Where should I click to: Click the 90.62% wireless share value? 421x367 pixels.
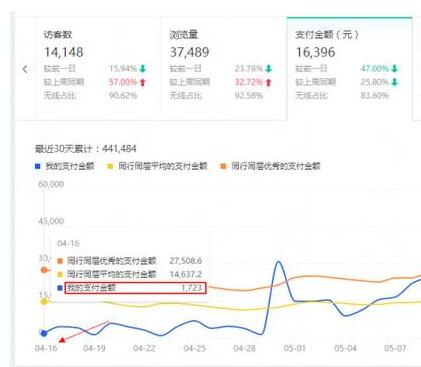tap(123, 96)
